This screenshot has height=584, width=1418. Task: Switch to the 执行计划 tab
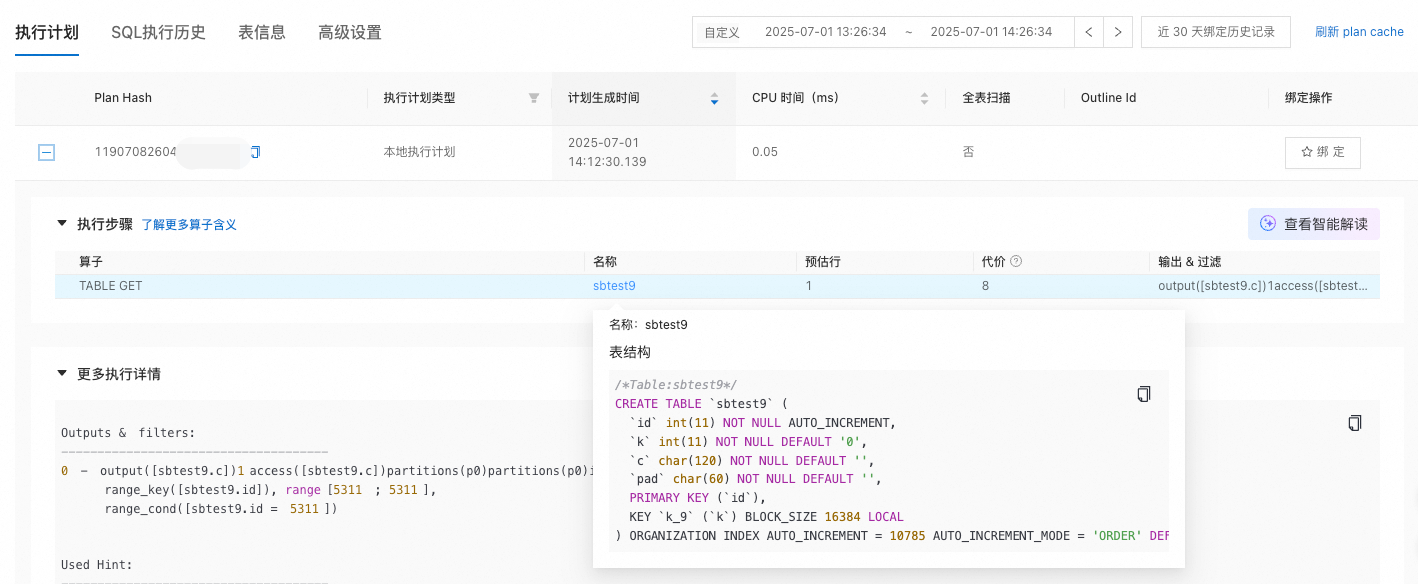[47, 32]
